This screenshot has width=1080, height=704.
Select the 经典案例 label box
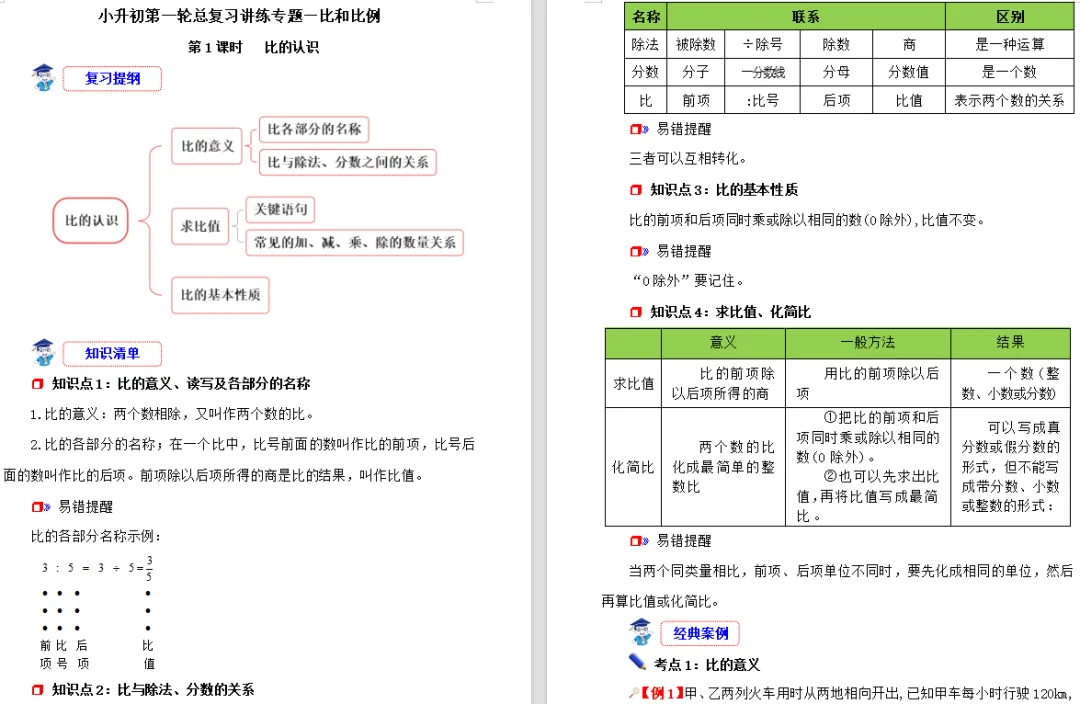point(700,633)
